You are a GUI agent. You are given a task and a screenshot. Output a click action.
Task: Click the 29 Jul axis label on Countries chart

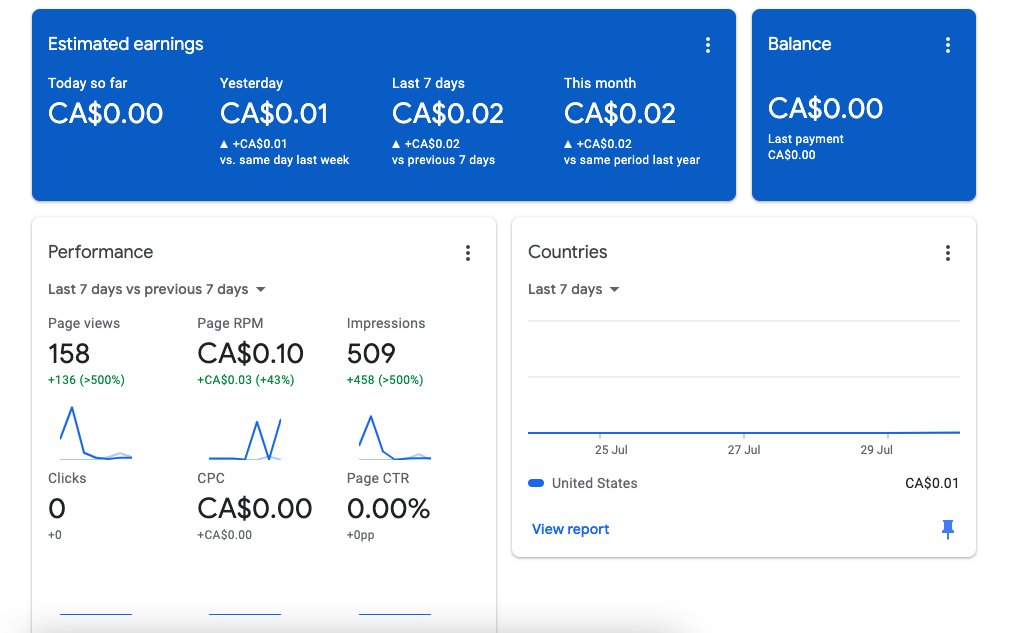[x=876, y=450]
